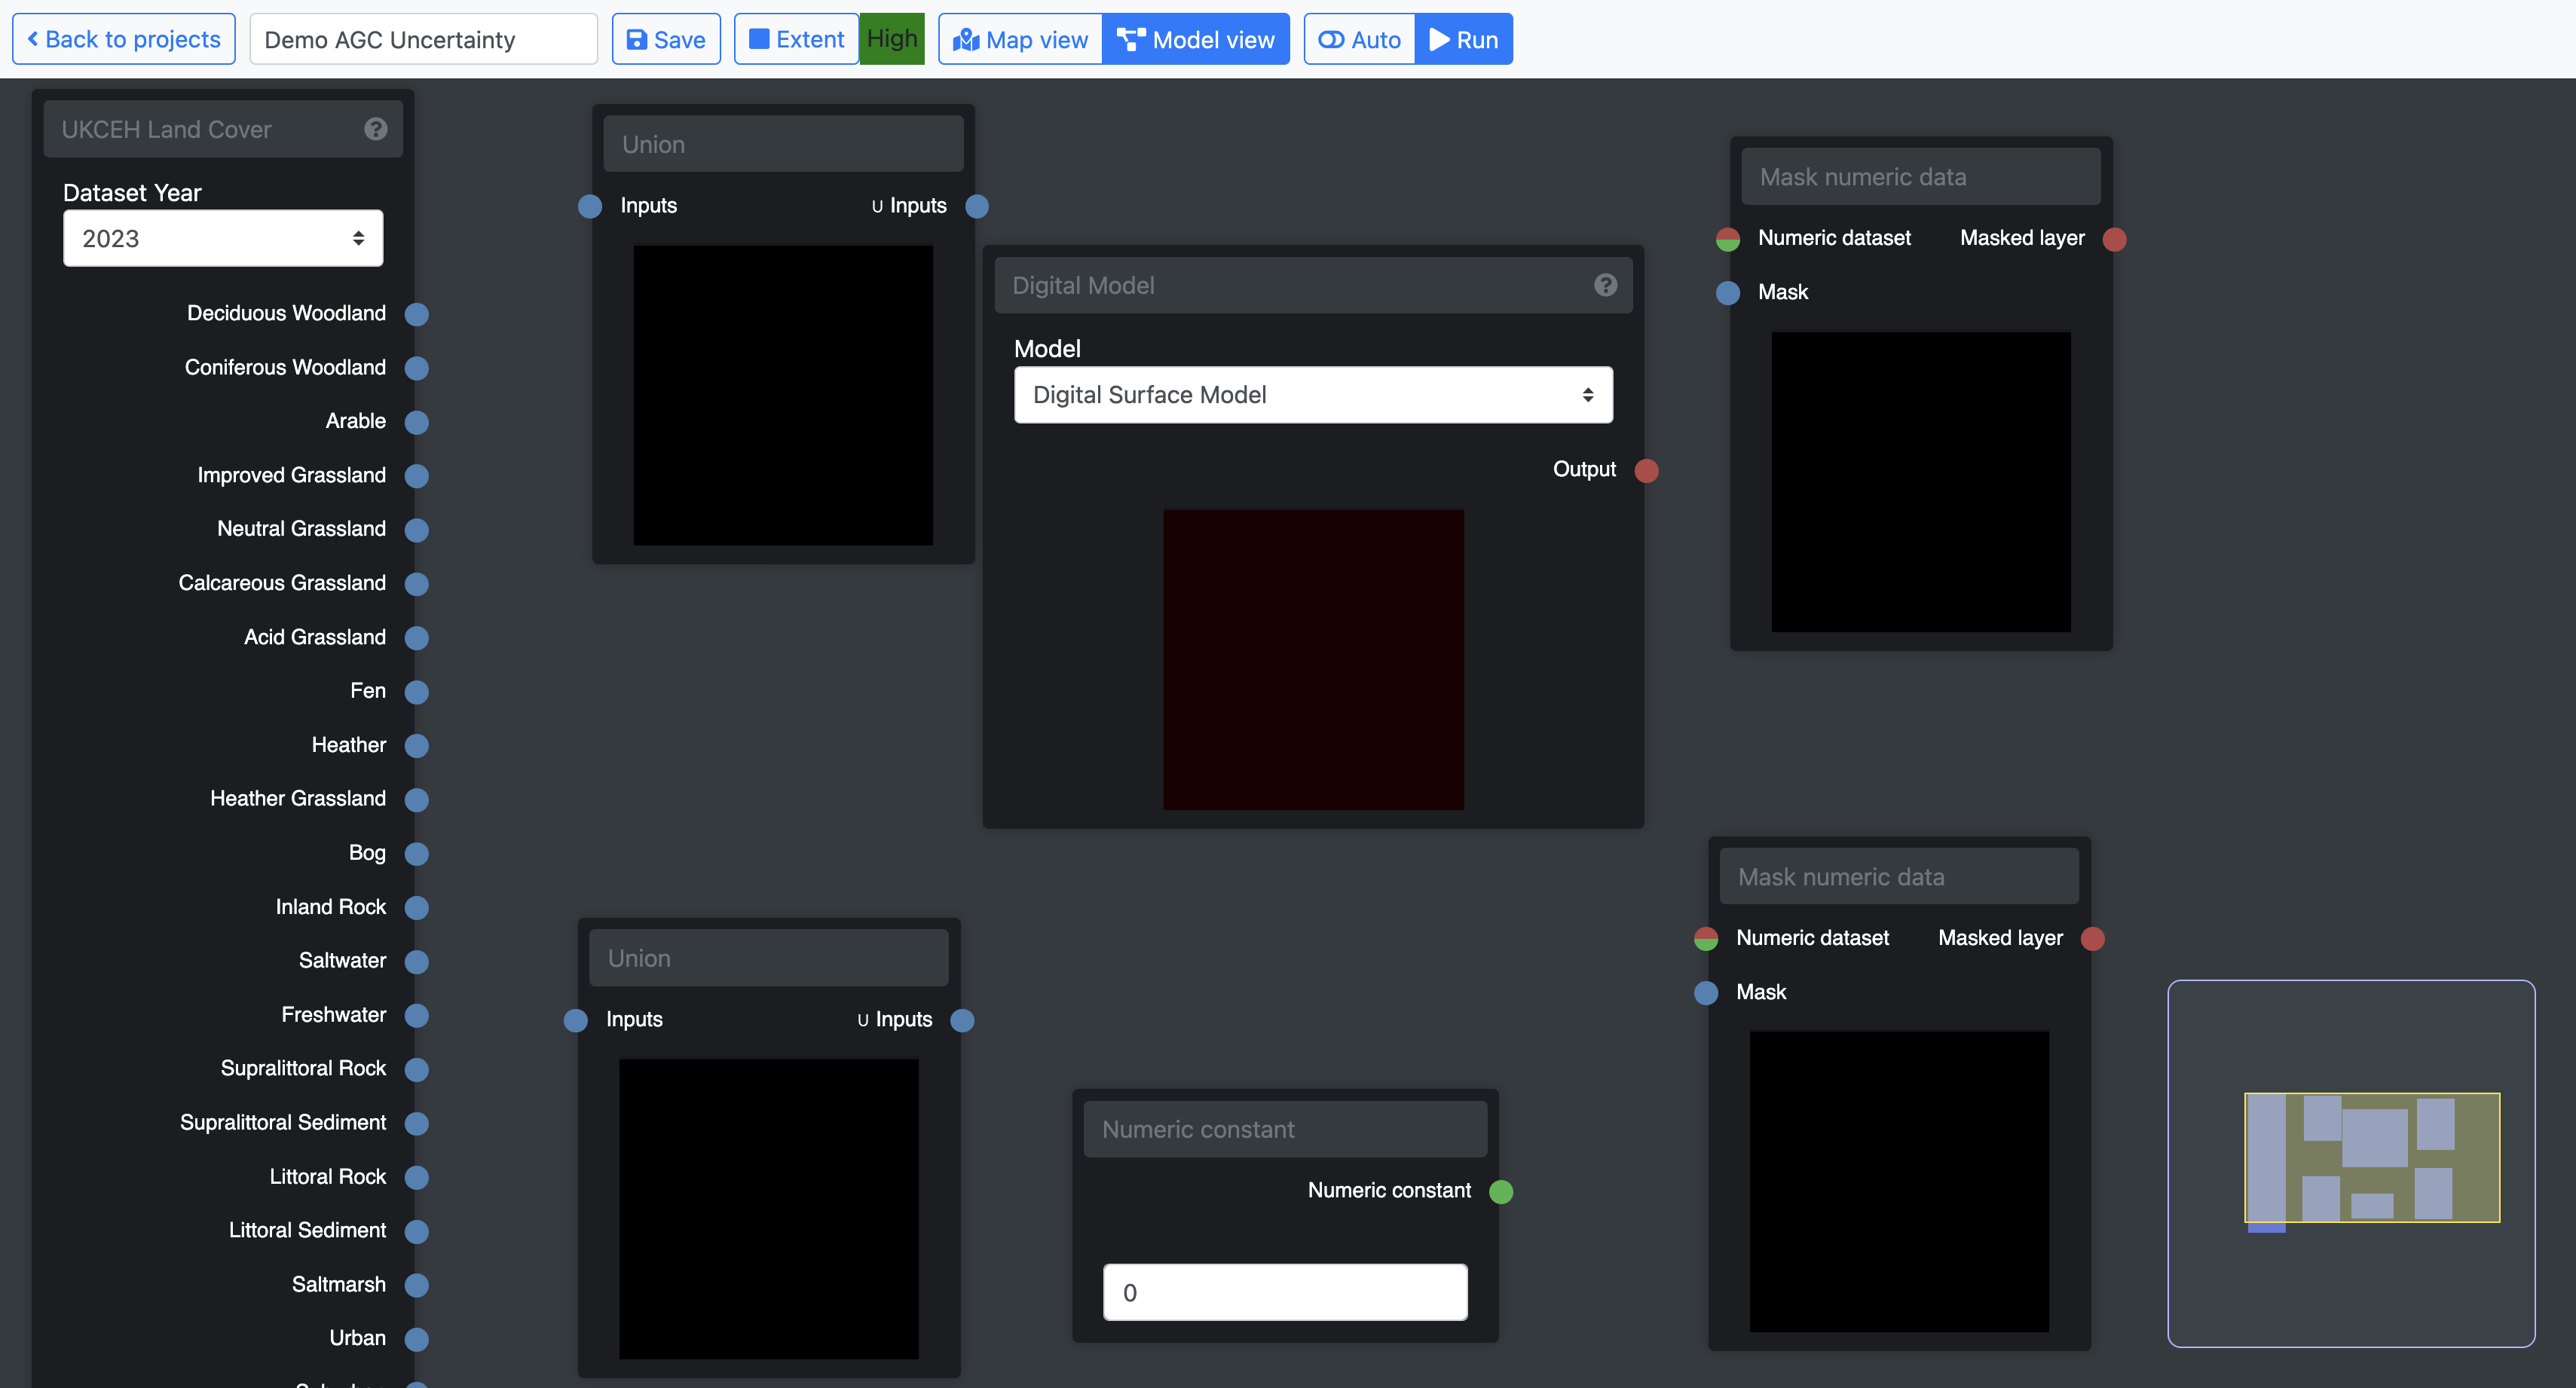Open the Dataset Year dropdown
The height and width of the screenshot is (1388, 2576).
click(222, 238)
